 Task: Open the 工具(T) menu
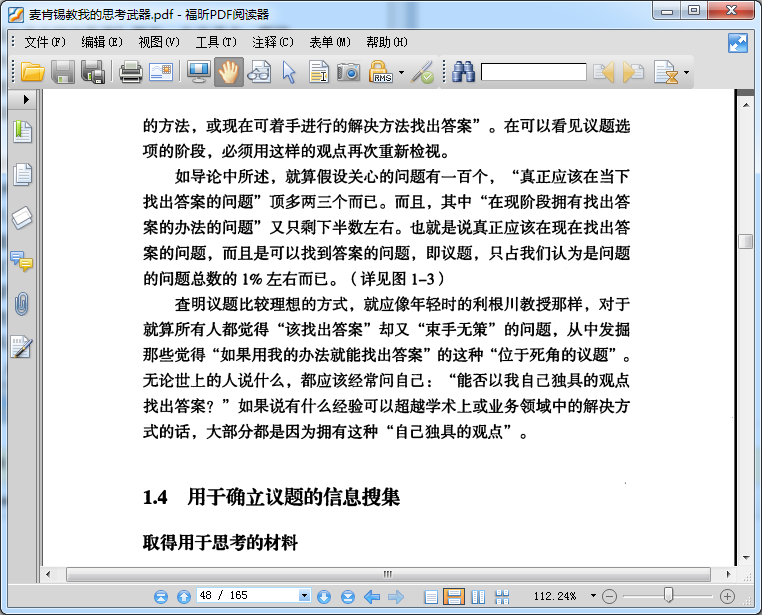[216, 42]
